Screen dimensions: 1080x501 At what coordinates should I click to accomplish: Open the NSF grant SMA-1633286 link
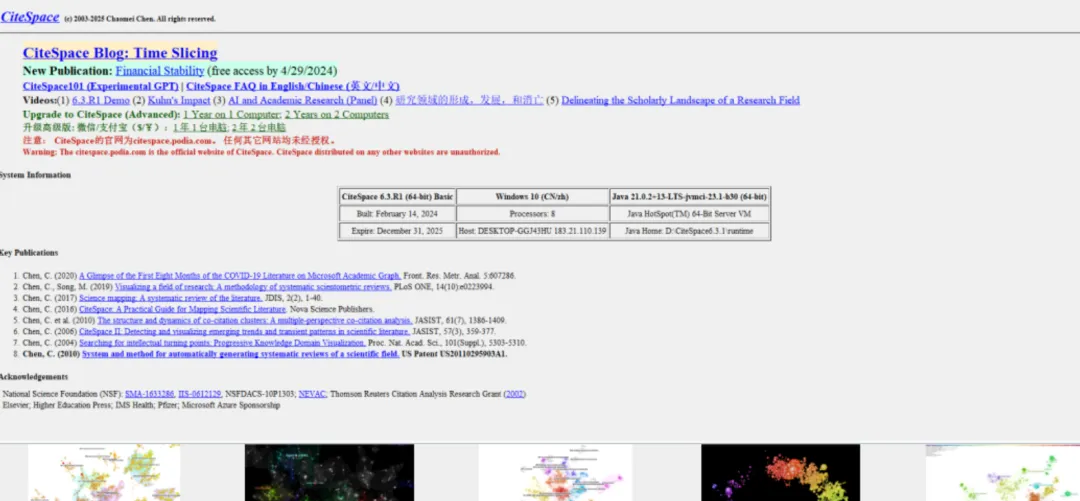coord(149,394)
